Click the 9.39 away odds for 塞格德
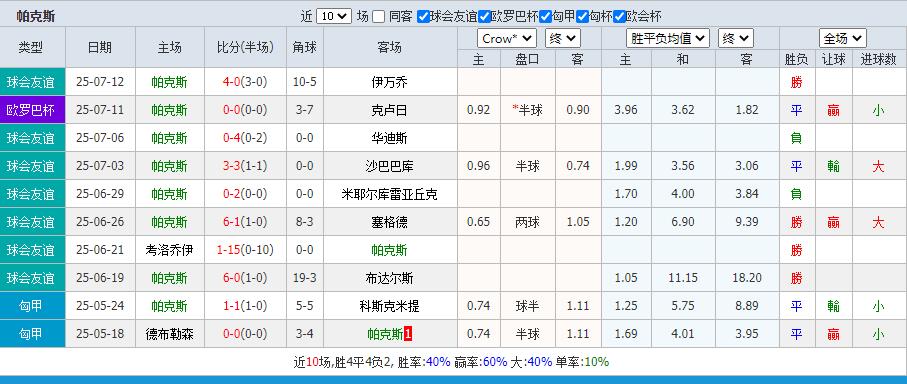907x384 pixels. (747, 222)
